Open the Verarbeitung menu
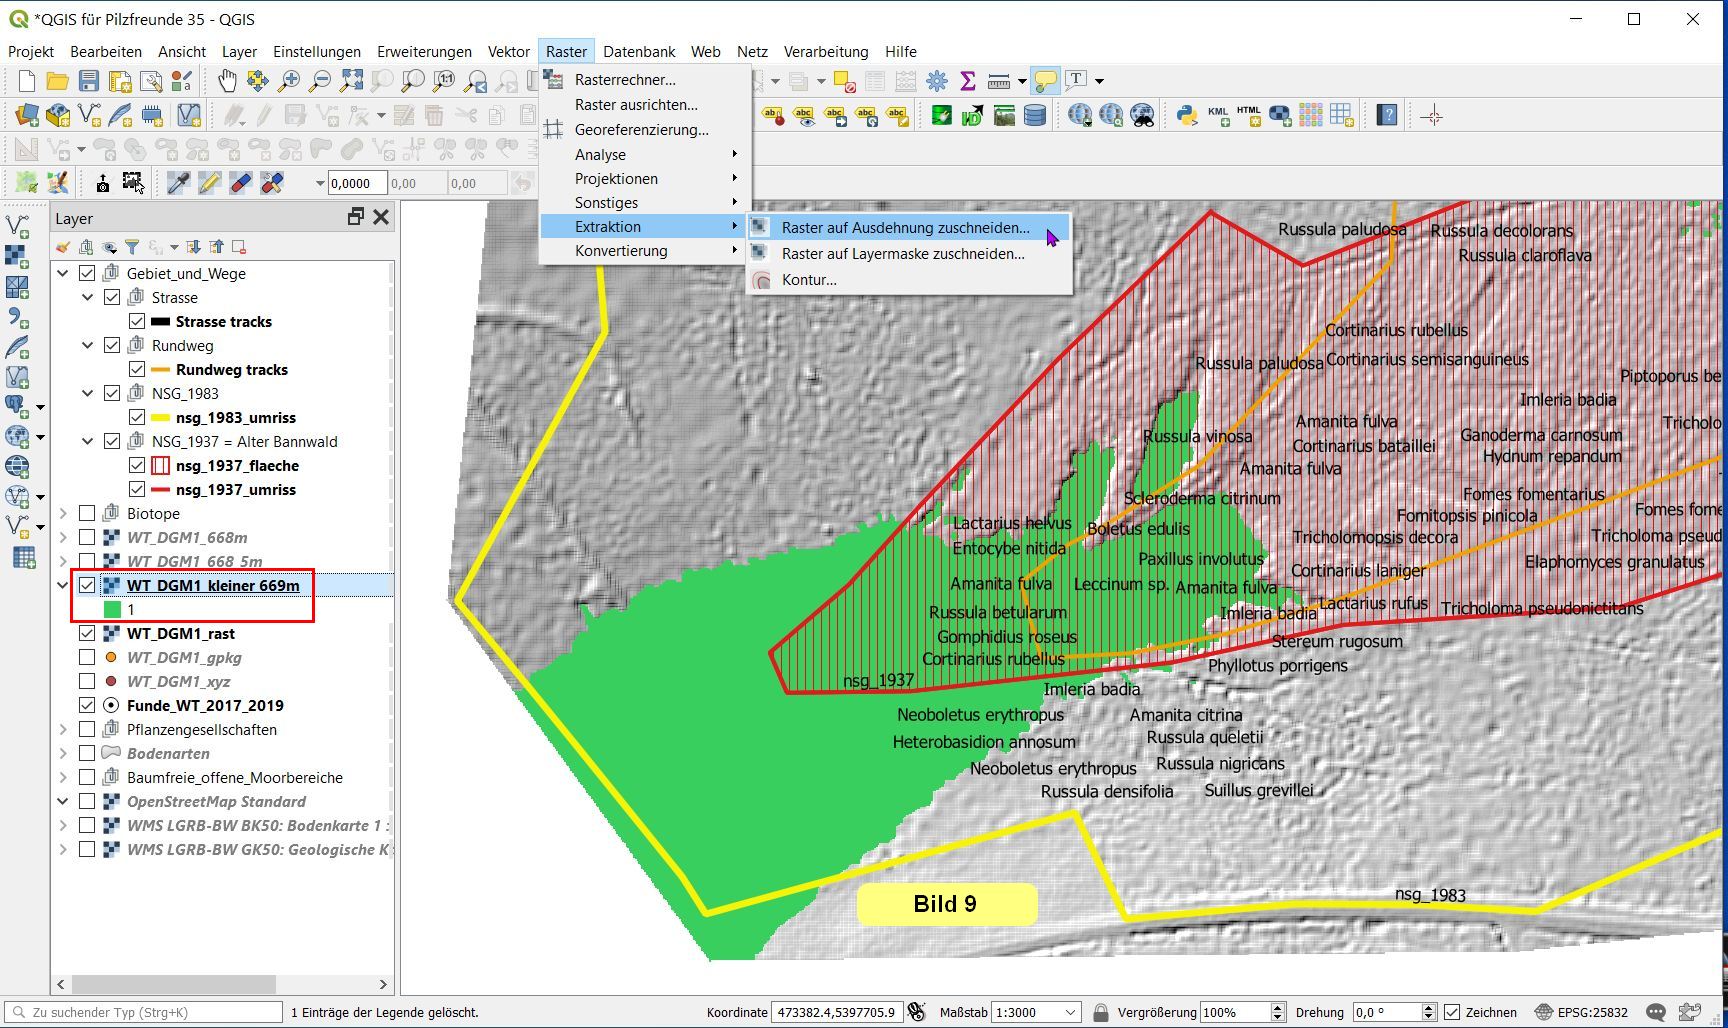Screen dimensions: 1728x1028 pyautogui.click(x=825, y=51)
